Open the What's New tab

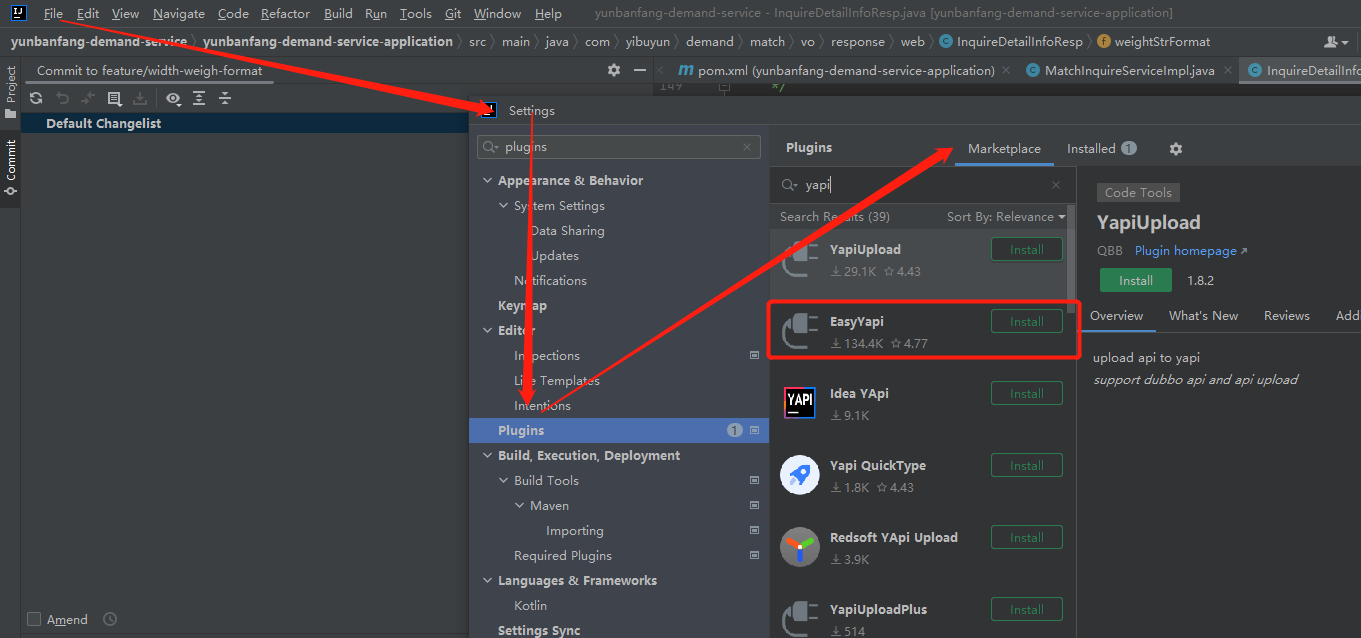tap(1203, 315)
